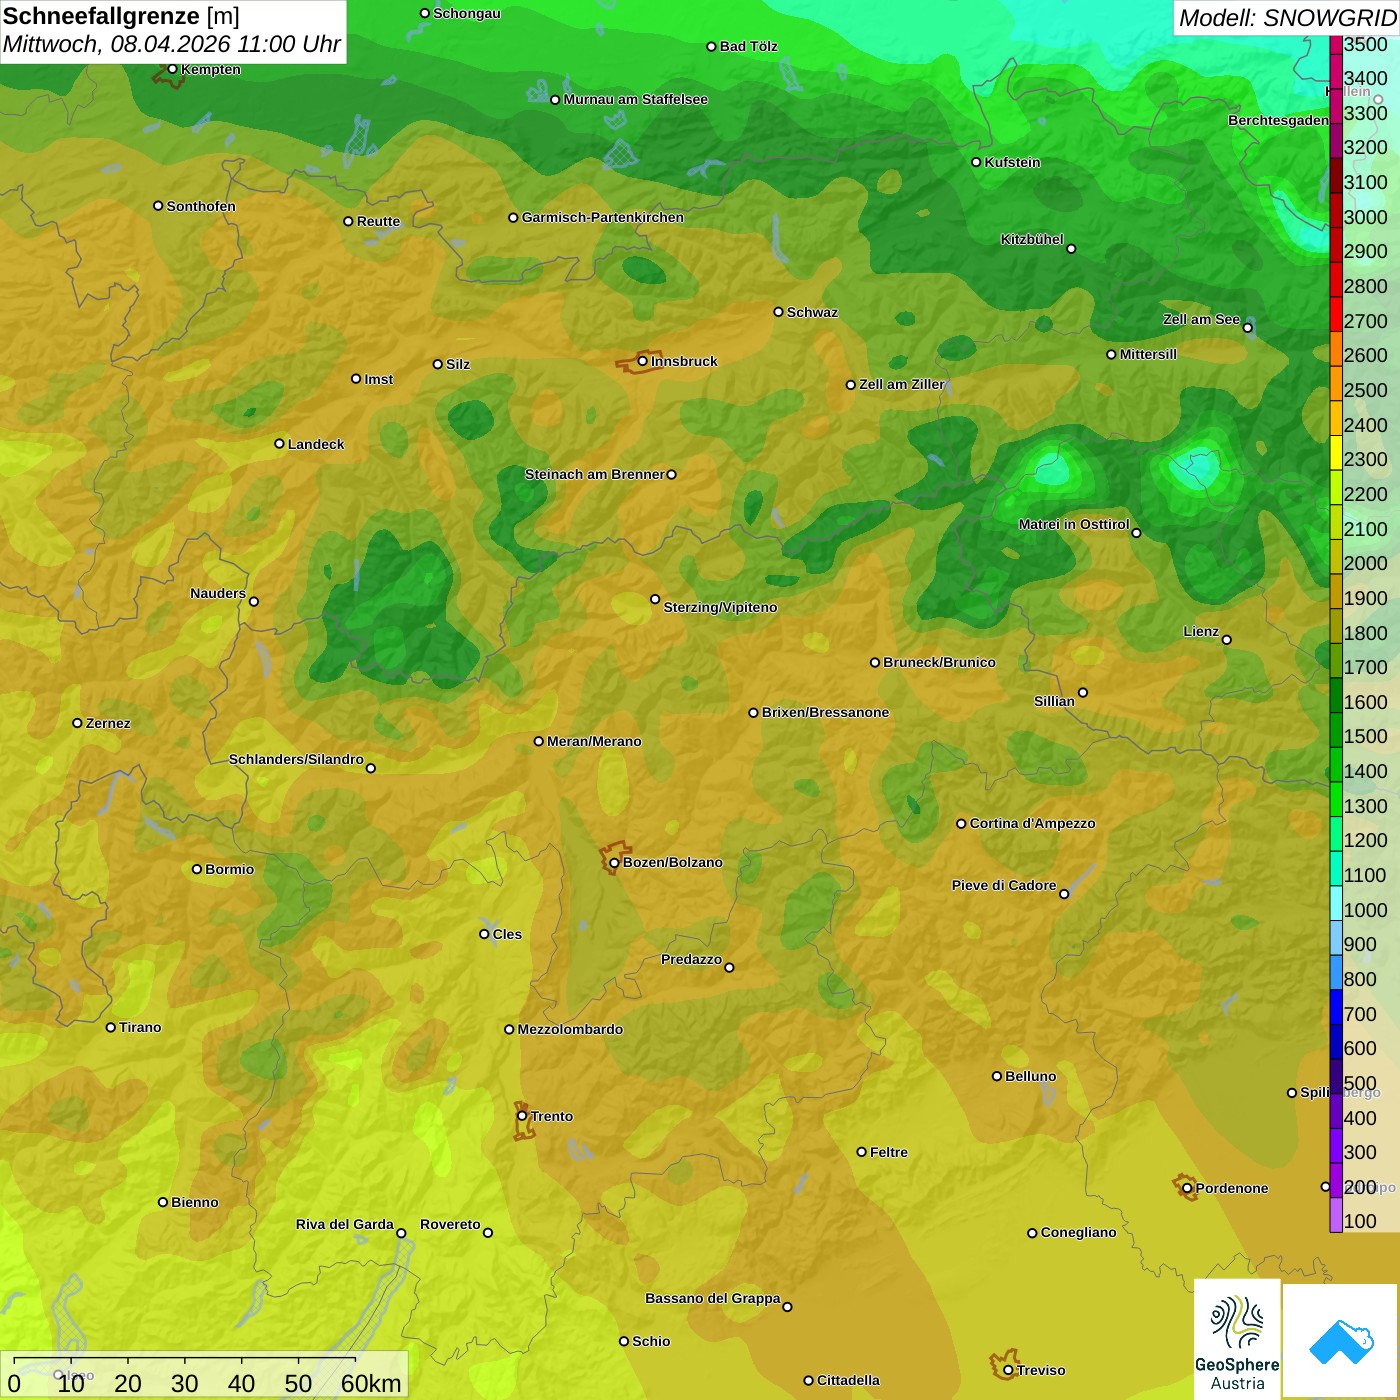This screenshot has width=1400, height=1400.
Task: Click the Nauders marker dot
Action: [254, 601]
